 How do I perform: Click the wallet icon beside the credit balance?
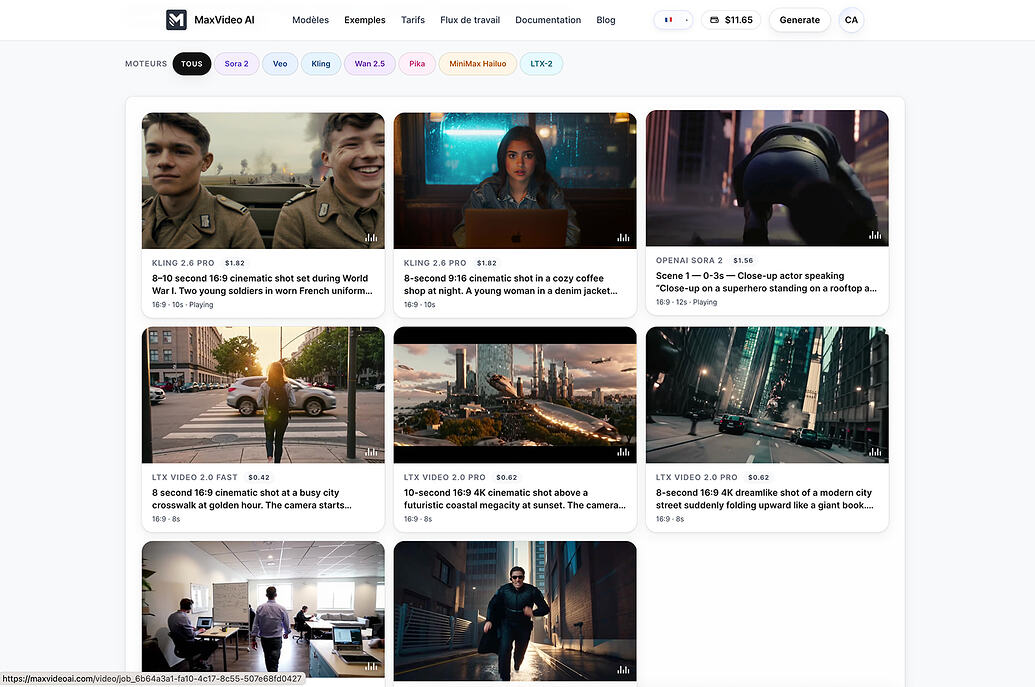[x=713, y=18]
